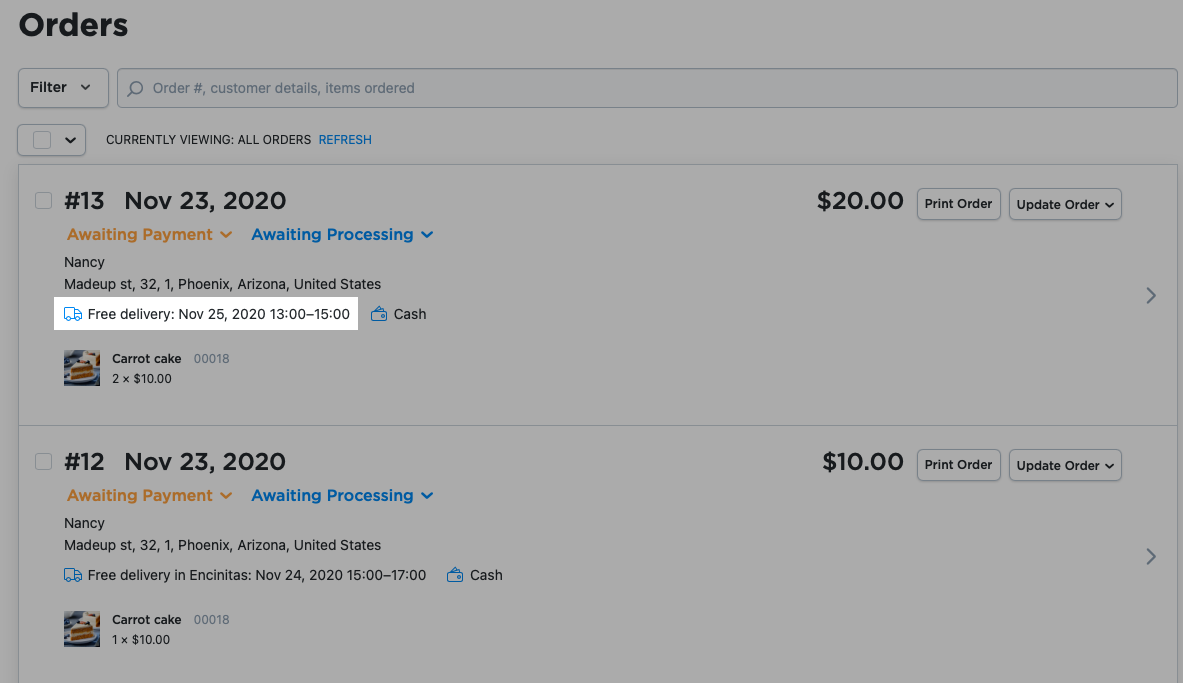1183x683 pixels.
Task: Toggle the select-all orders checkbox
Action: pyautogui.click(x=42, y=140)
